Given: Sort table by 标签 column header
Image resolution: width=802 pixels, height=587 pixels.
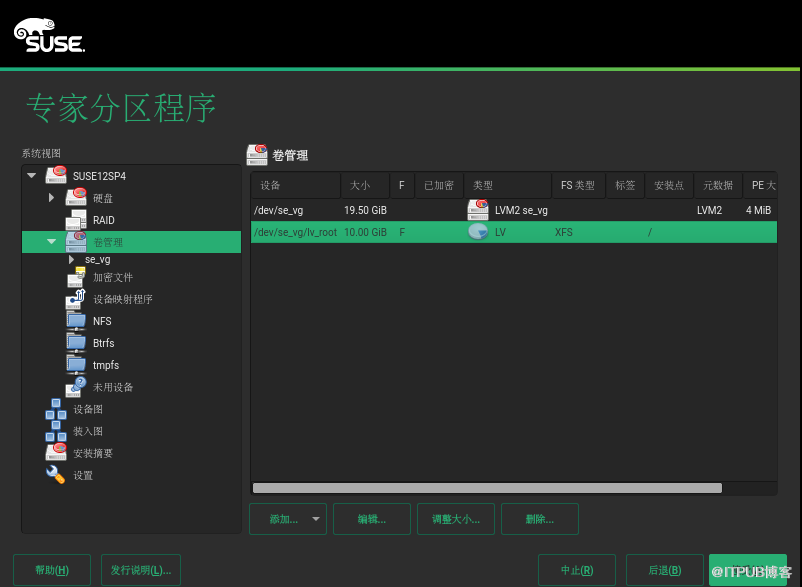Looking at the screenshot, I should point(625,185).
